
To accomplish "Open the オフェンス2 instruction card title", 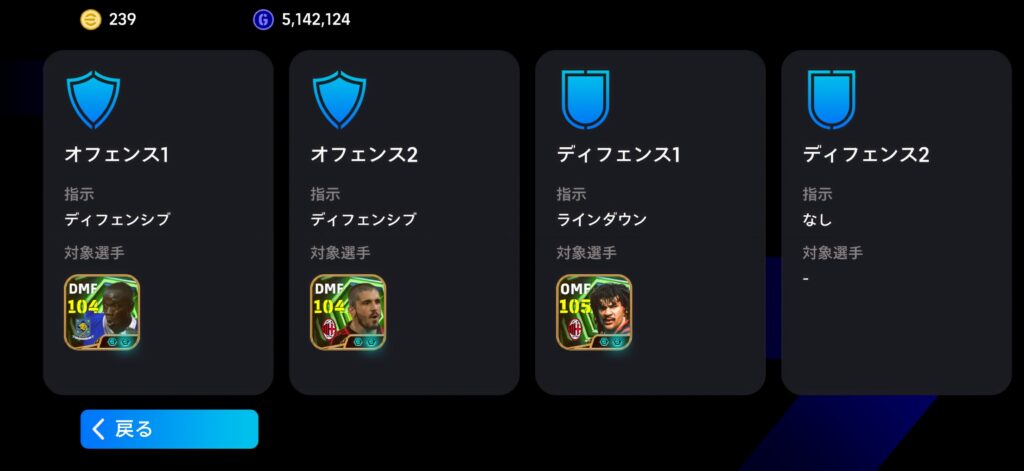I will click(x=364, y=155).
